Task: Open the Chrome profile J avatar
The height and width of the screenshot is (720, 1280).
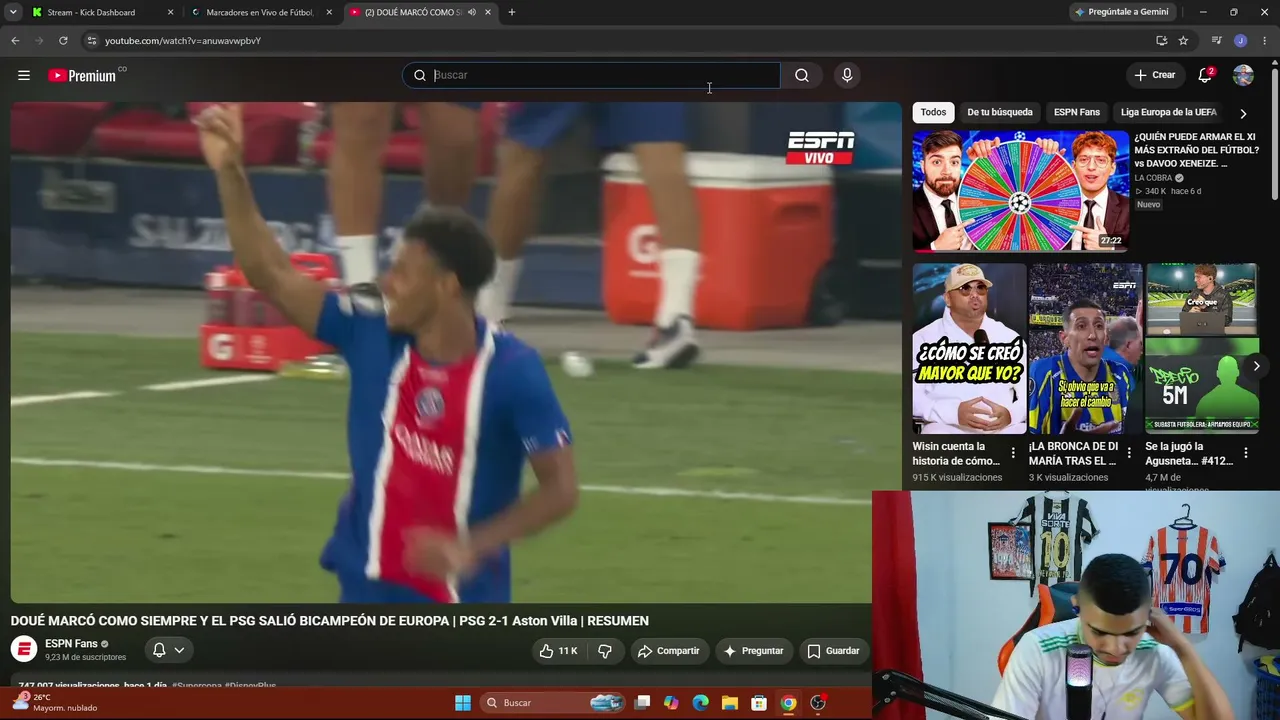Action: click(x=1240, y=40)
